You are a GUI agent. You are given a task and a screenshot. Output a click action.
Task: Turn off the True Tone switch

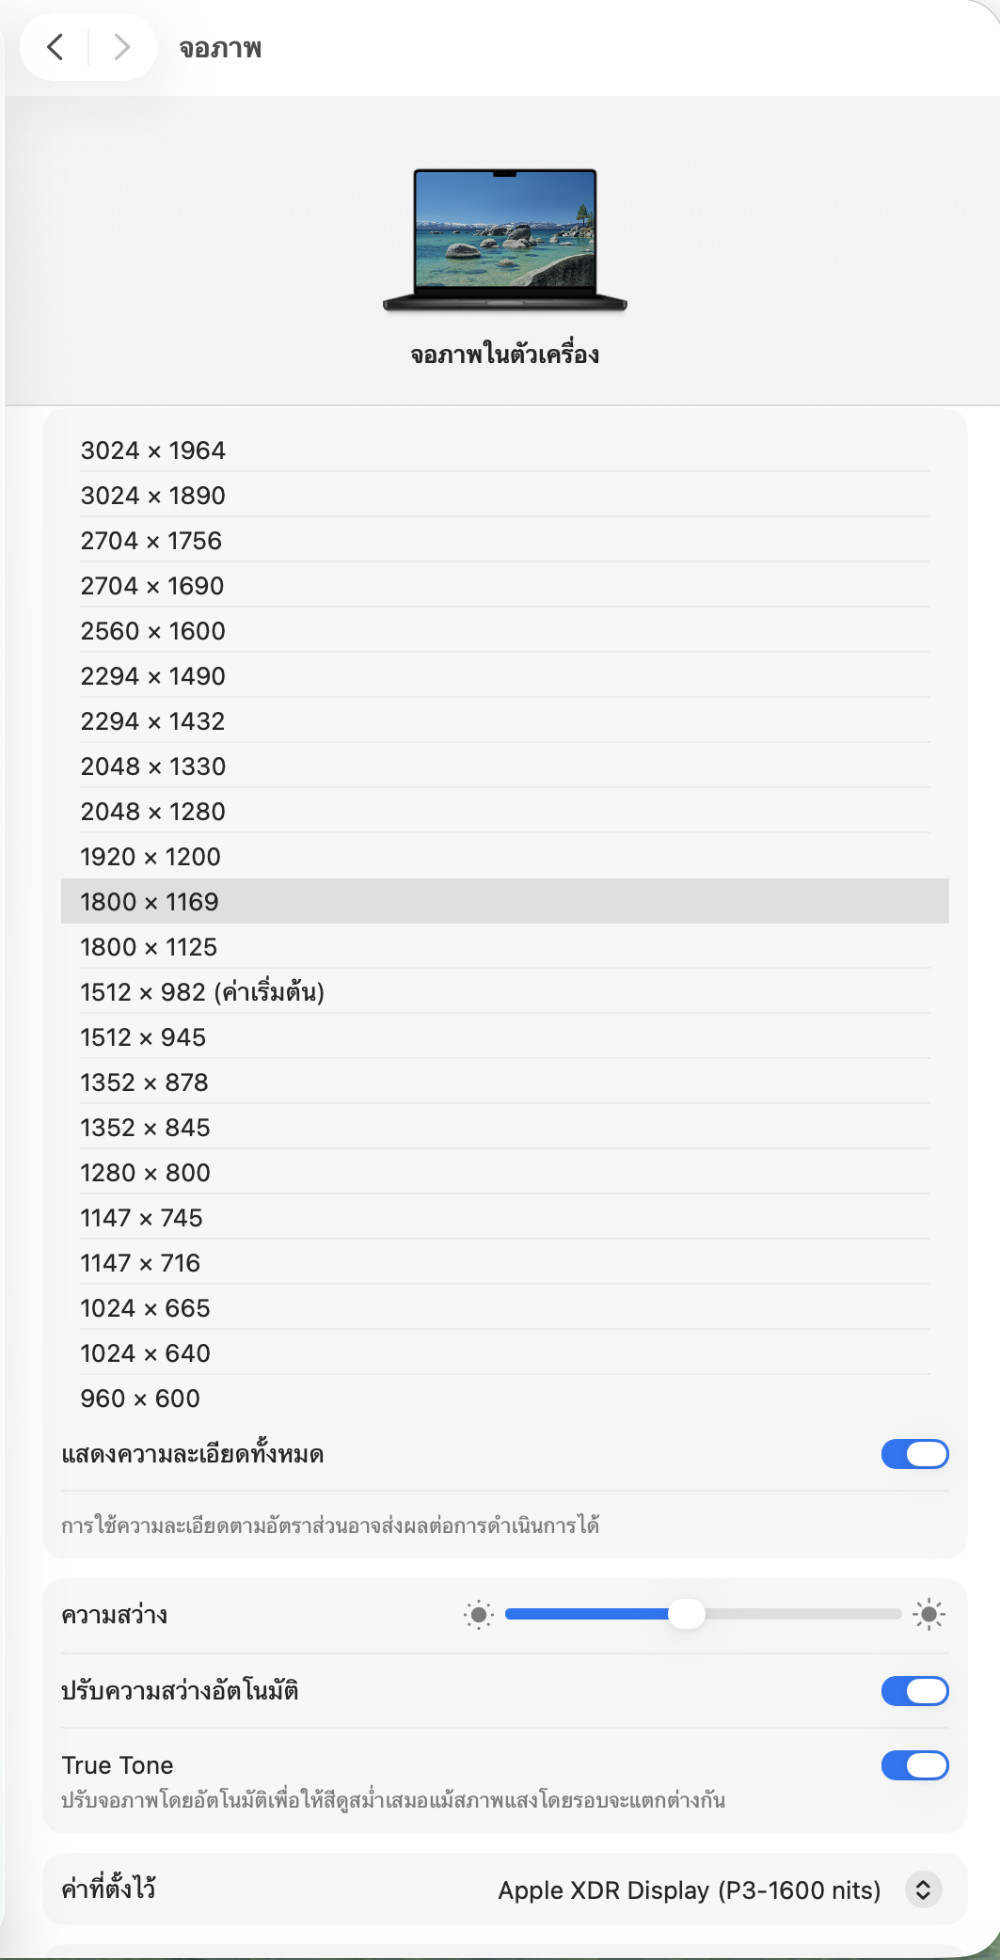pyautogui.click(x=914, y=1765)
